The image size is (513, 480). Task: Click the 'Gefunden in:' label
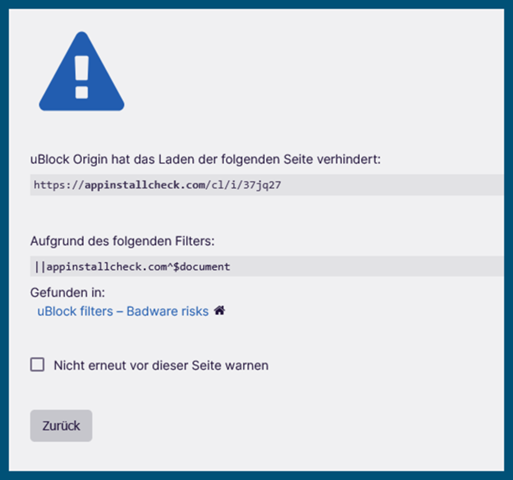coord(68,293)
